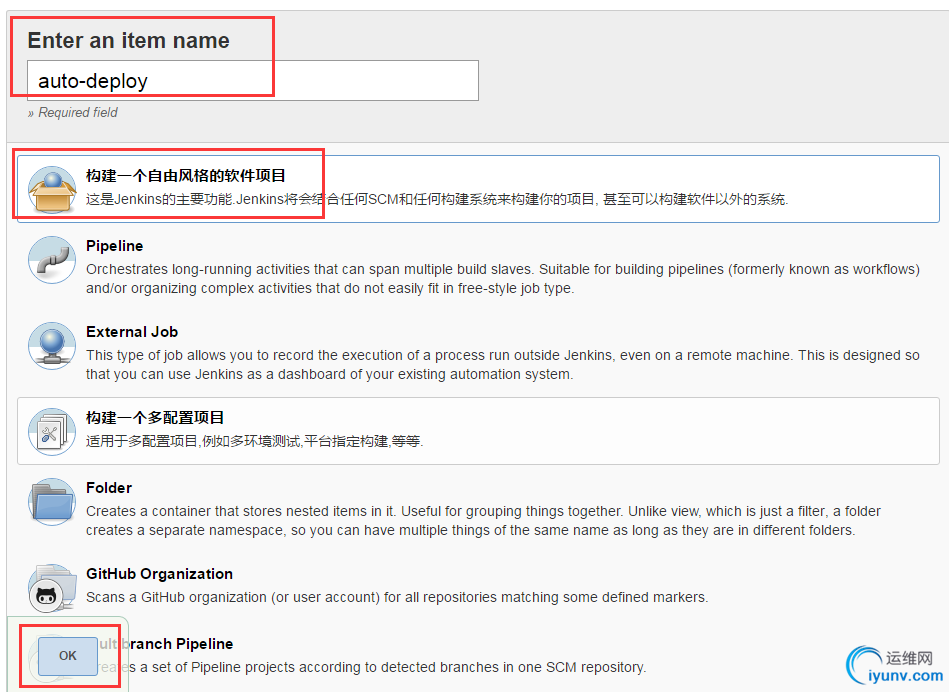Choose the GitHub Organization title
The image size is (949, 692).
pyautogui.click(x=159, y=574)
